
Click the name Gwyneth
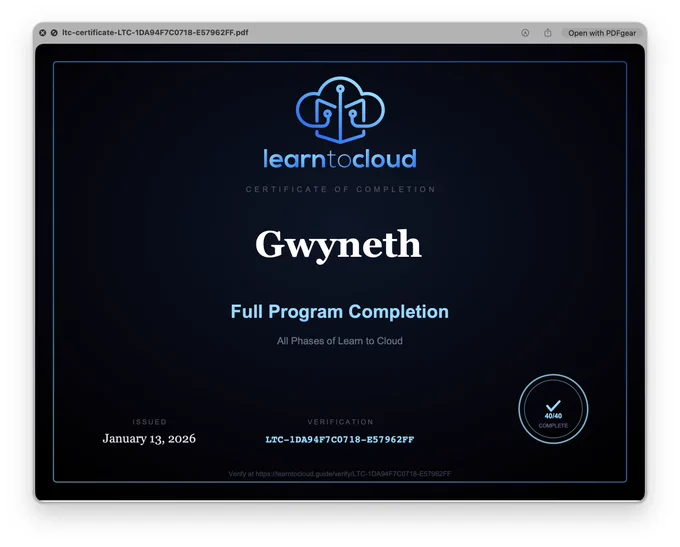[x=338, y=245]
